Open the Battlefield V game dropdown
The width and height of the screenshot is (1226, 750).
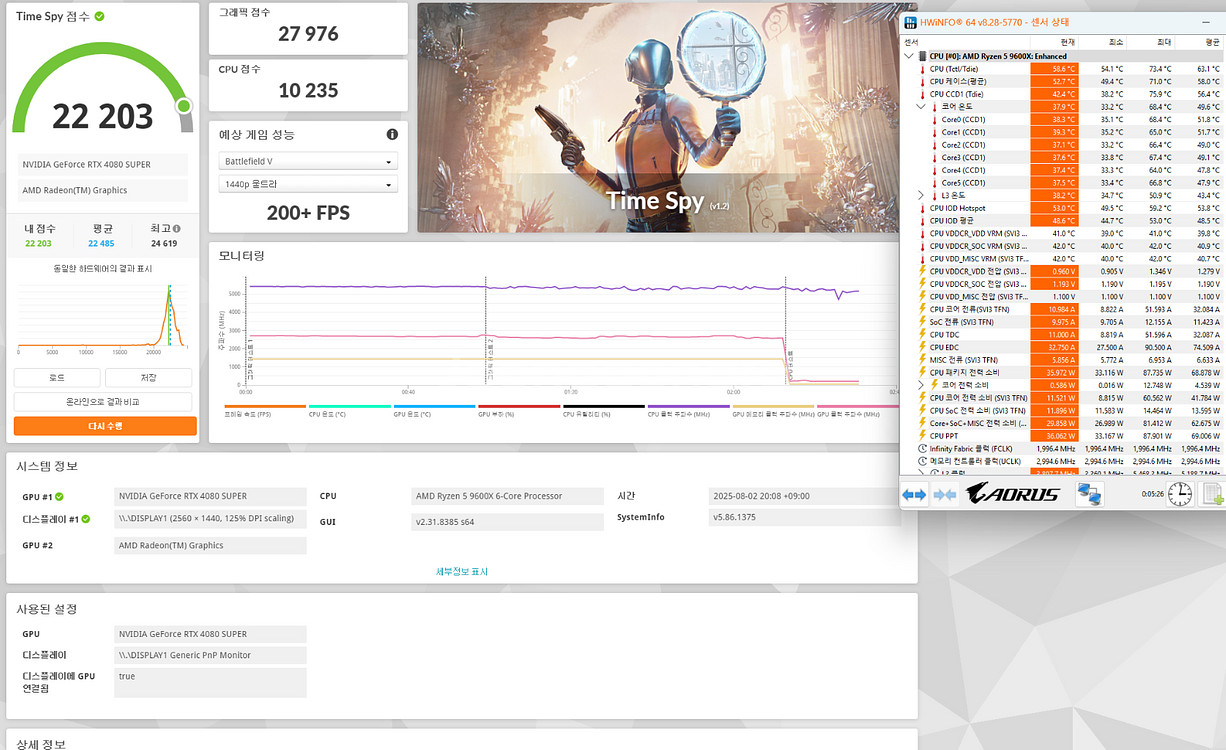point(308,161)
